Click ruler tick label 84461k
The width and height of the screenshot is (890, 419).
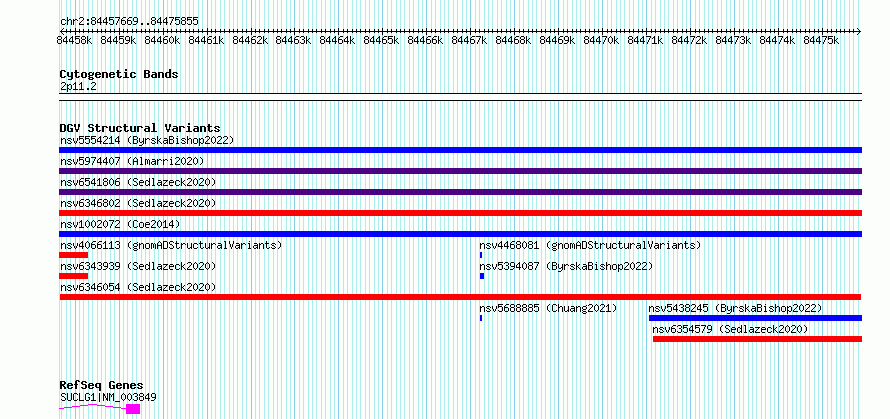pos(207,40)
